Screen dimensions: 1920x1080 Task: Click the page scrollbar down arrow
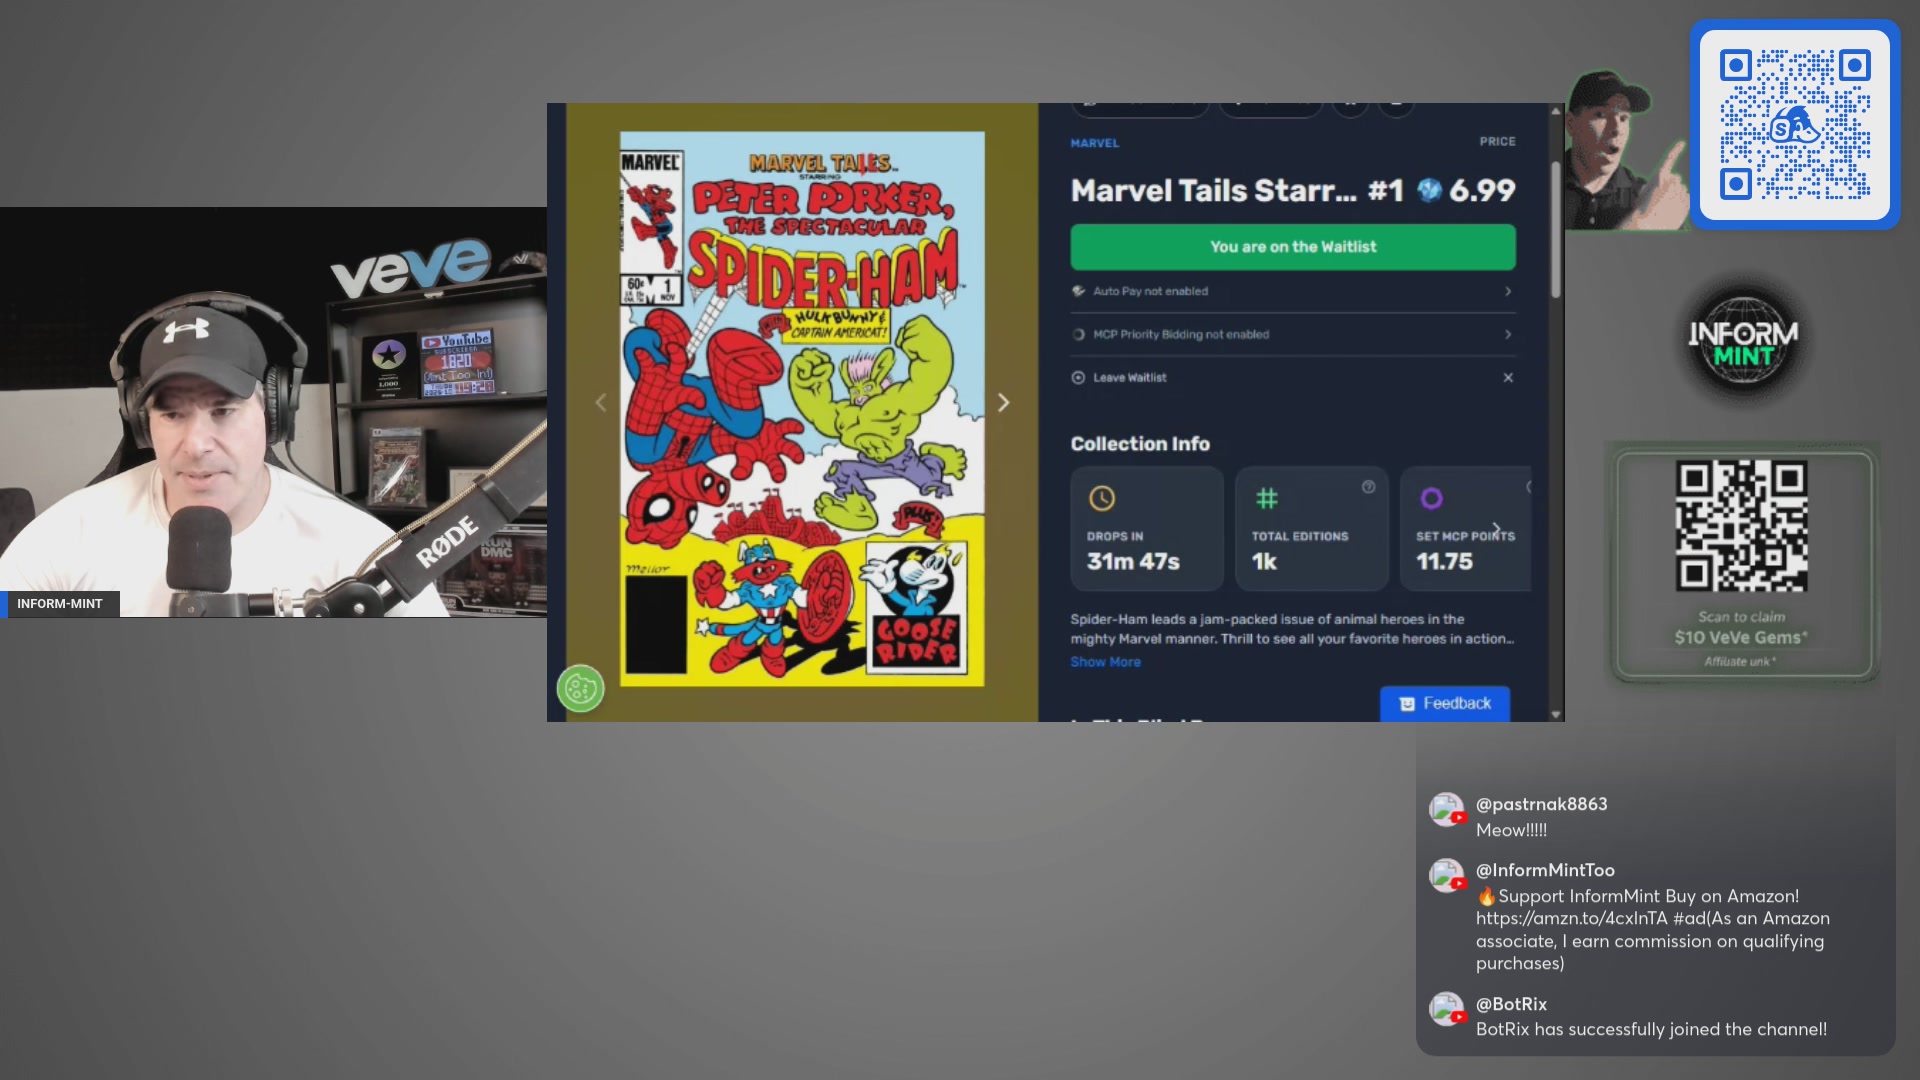point(1555,714)
